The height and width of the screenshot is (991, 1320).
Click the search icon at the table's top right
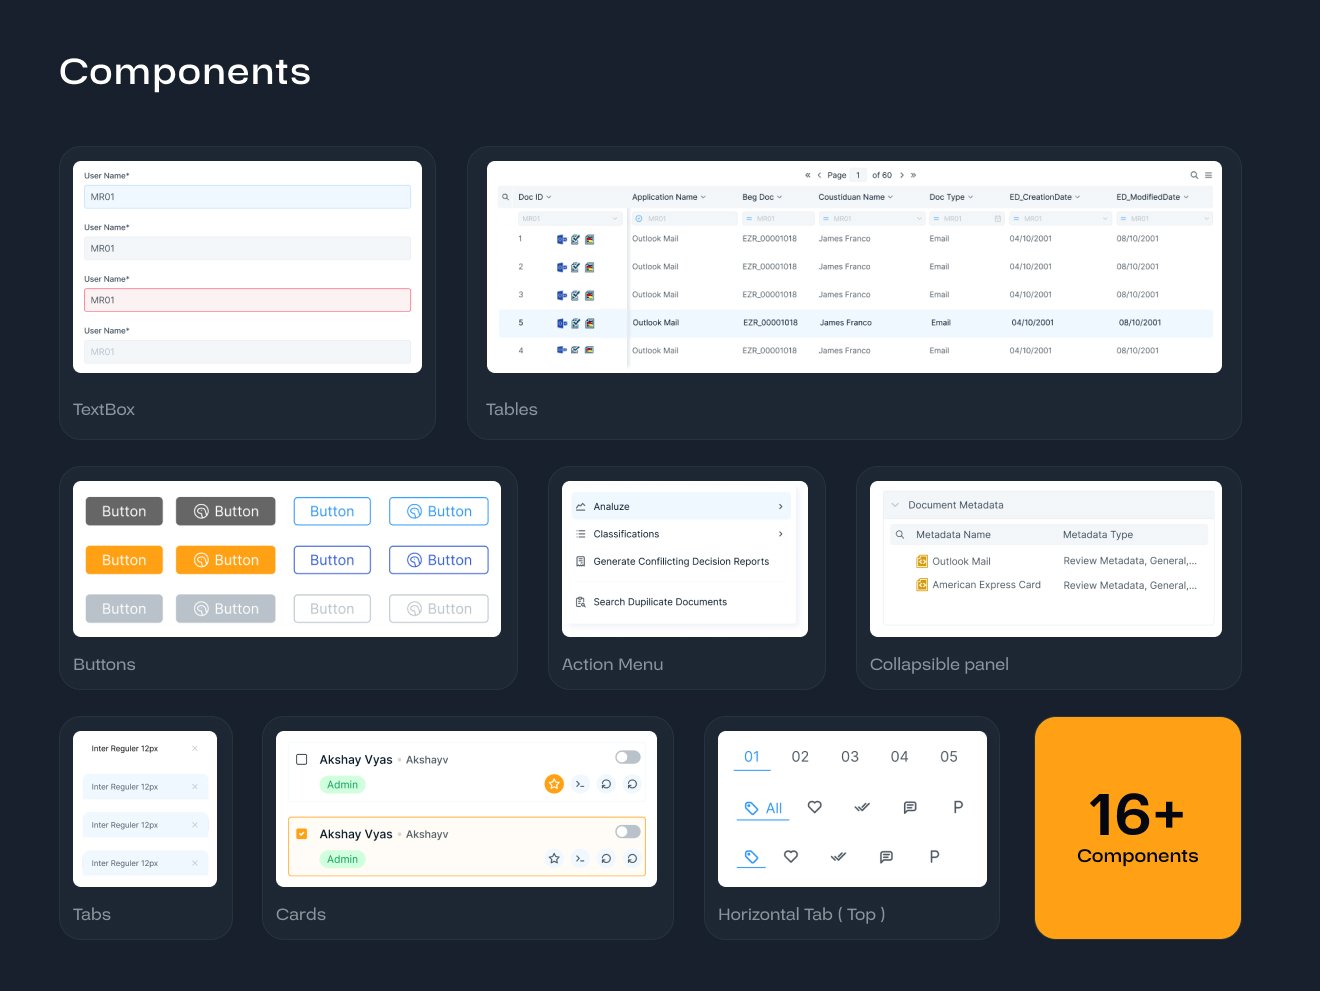(x=1193, y=174)
